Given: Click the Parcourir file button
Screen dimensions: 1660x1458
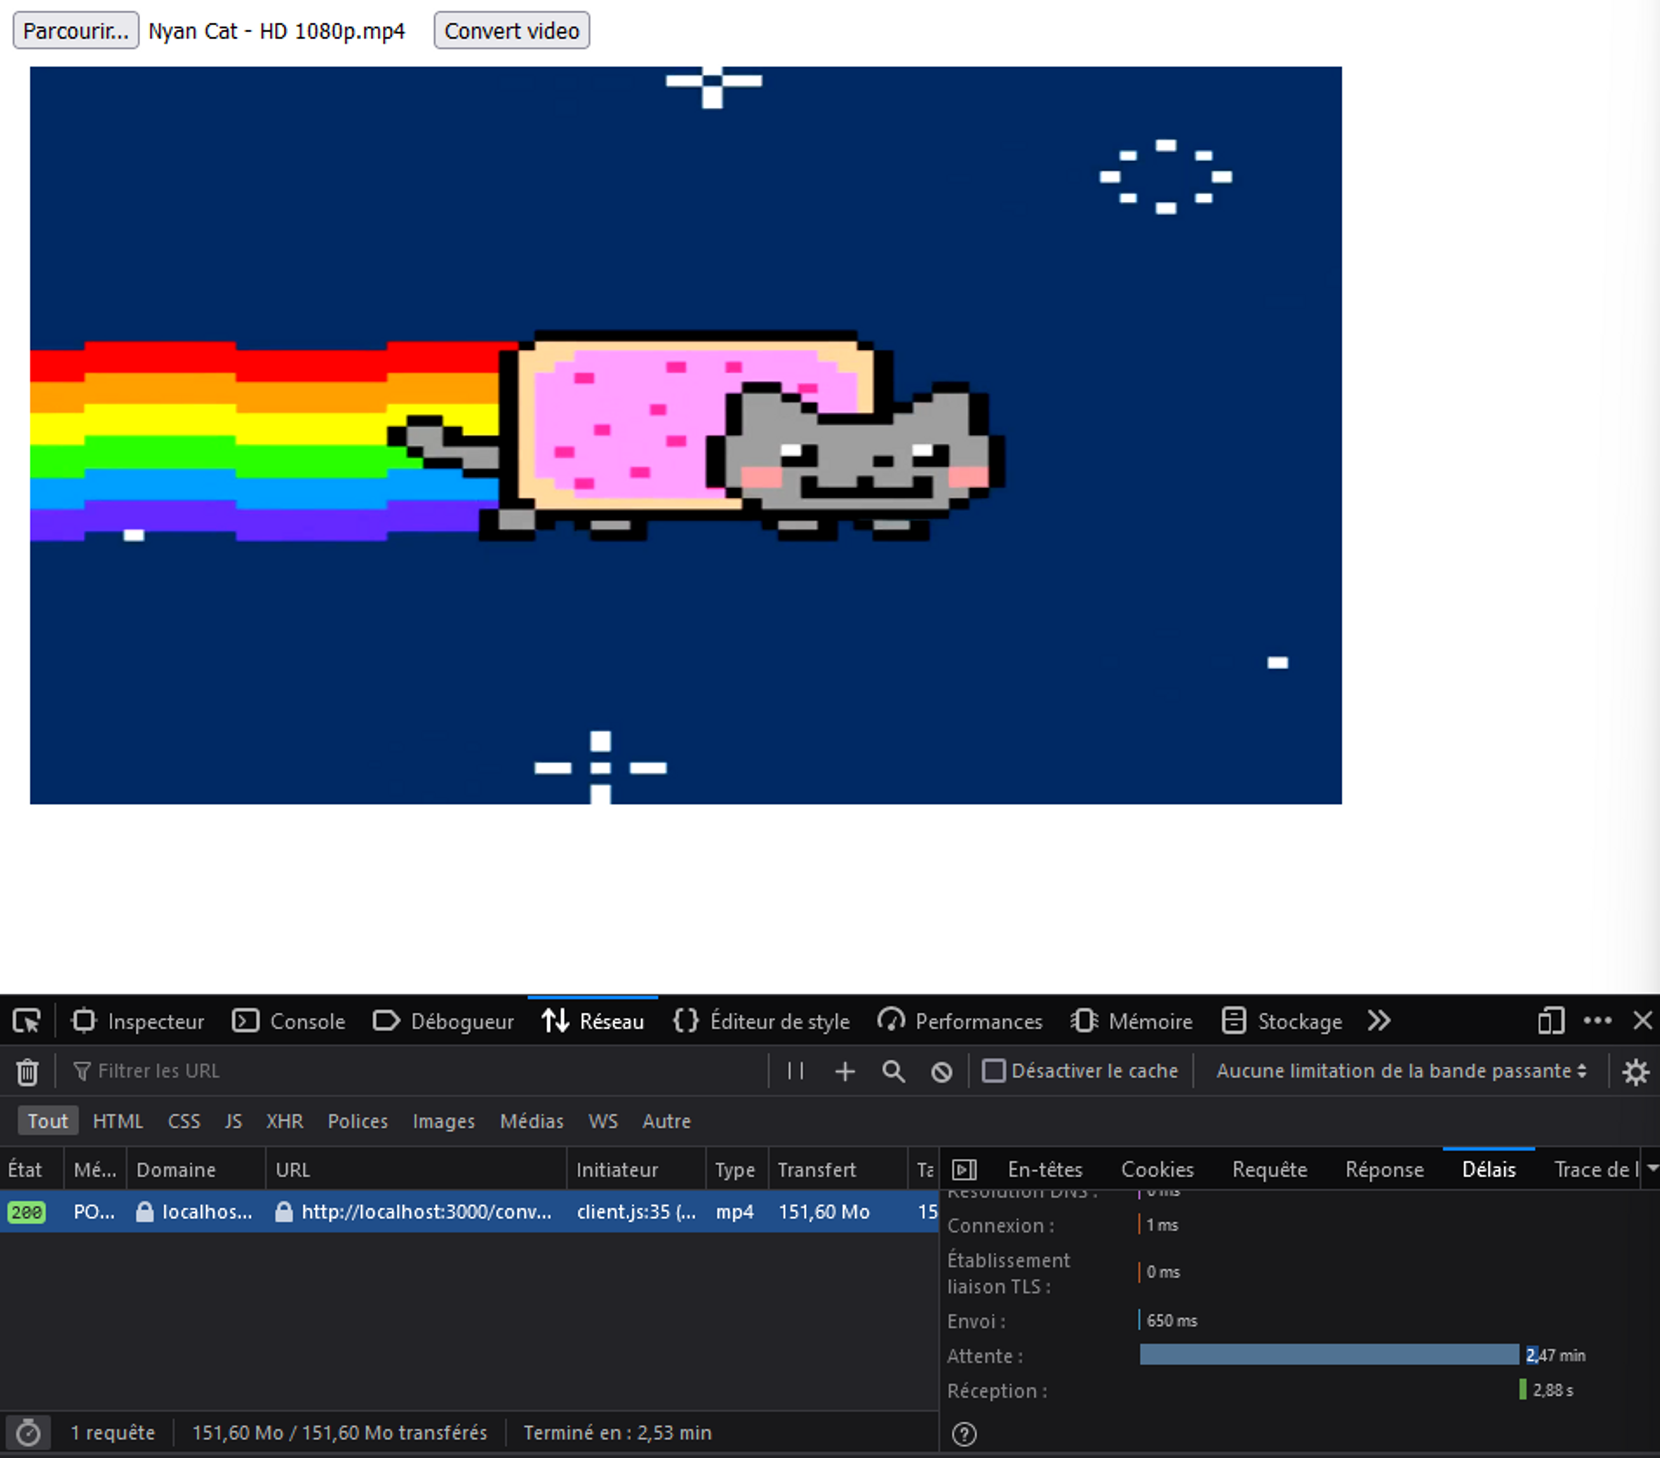Looking at the screenshot, I should click(x=76, y=30).
